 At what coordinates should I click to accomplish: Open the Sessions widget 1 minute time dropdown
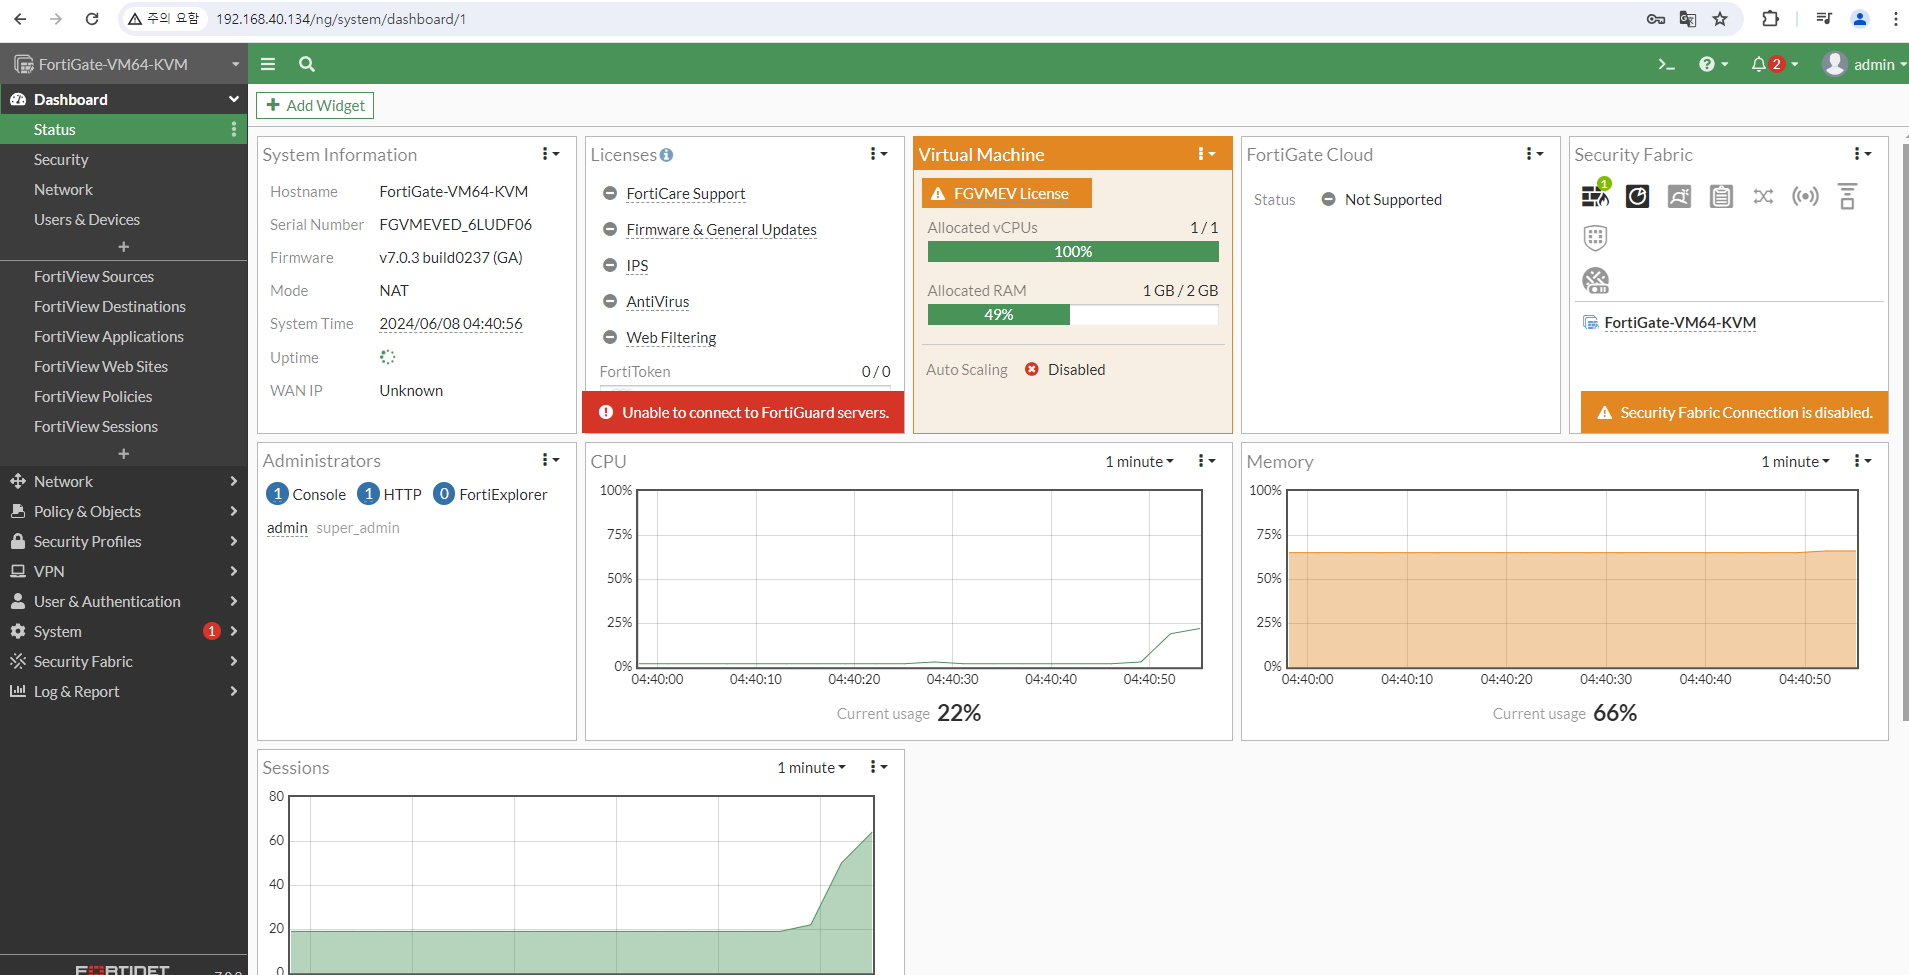click(811, 767)
